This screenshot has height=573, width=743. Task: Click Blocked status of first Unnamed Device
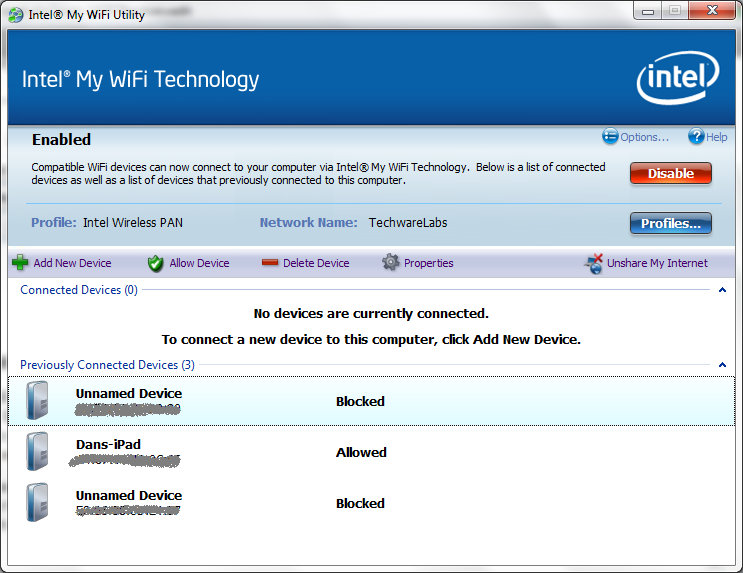click(x=360, y=401)
